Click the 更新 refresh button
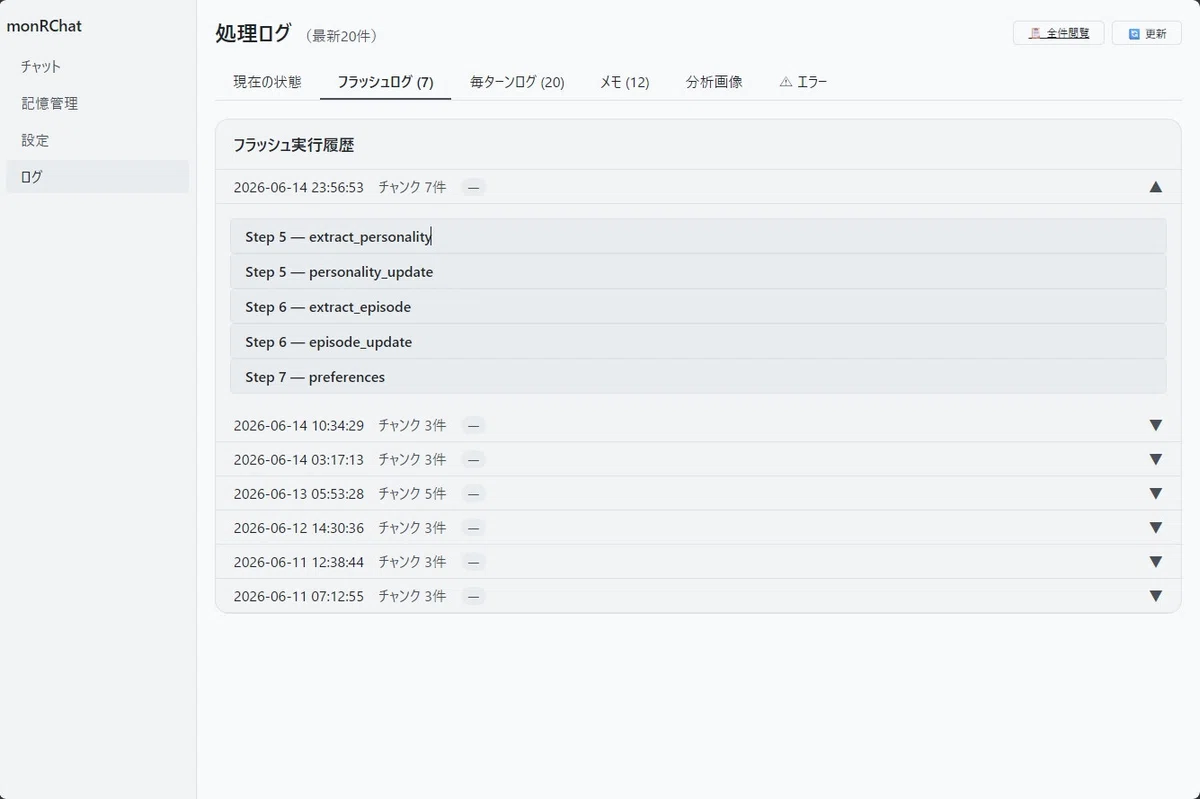The height and width of the screenshot is (799, 1200). 1146,33
